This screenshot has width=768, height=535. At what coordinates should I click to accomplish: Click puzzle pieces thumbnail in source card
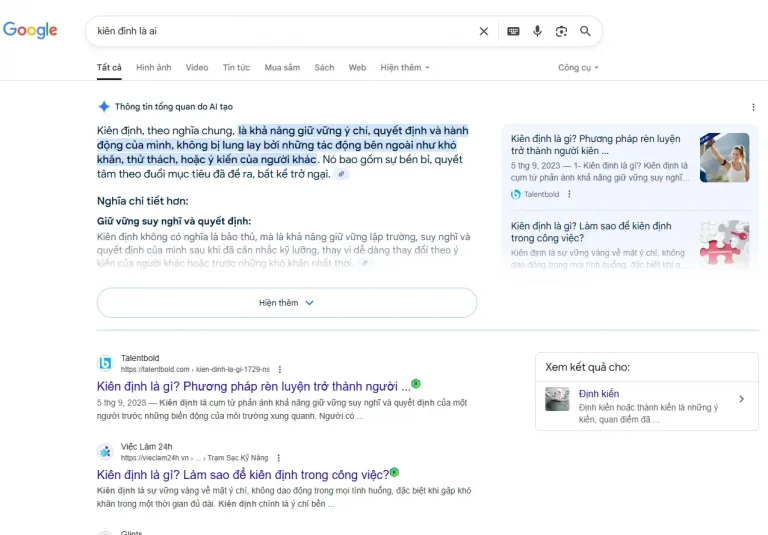tap(724, 243)
